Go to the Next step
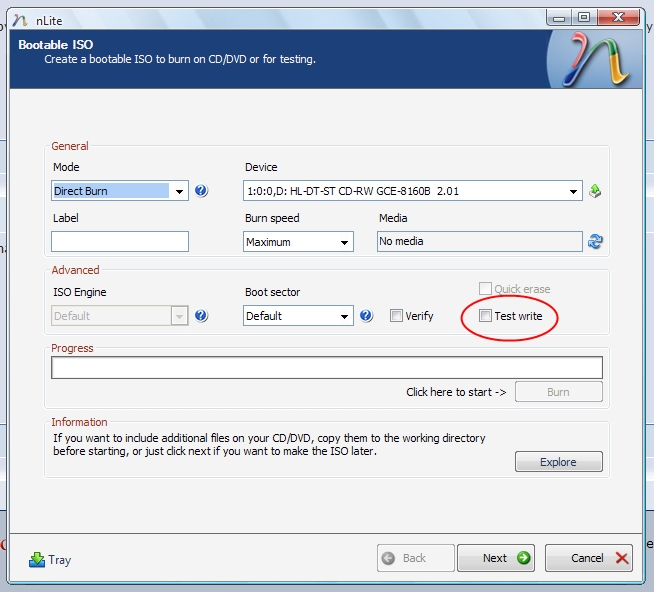Screen dimensions: 654x592 (x=496, y=558)
